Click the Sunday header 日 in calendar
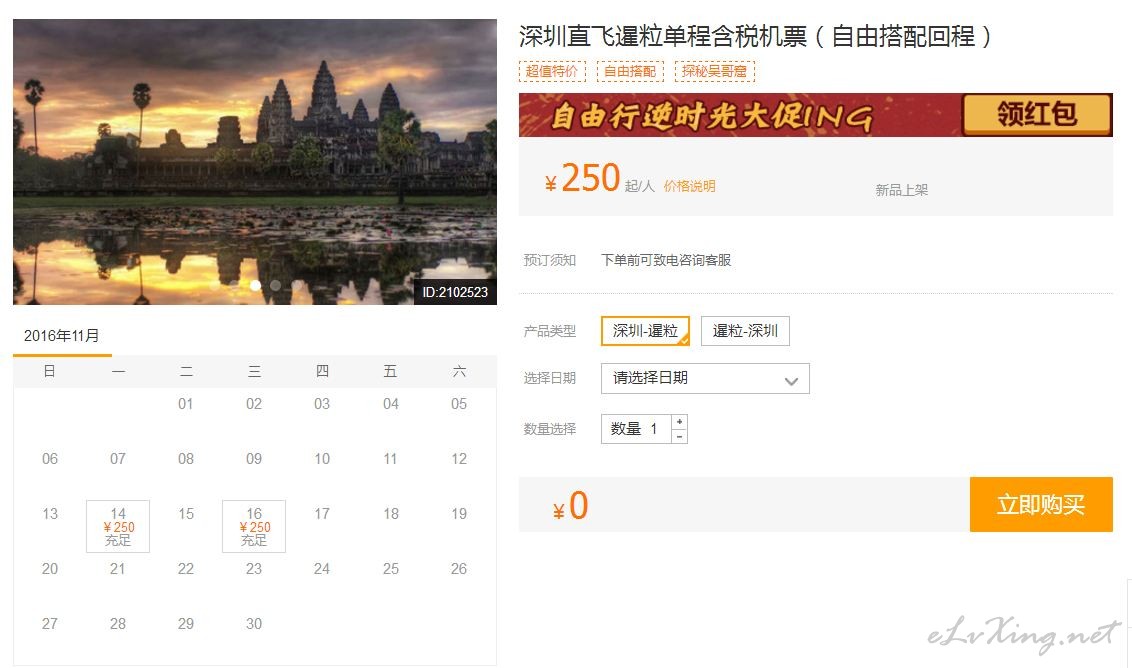1132x668 pixels. point(49,371)
